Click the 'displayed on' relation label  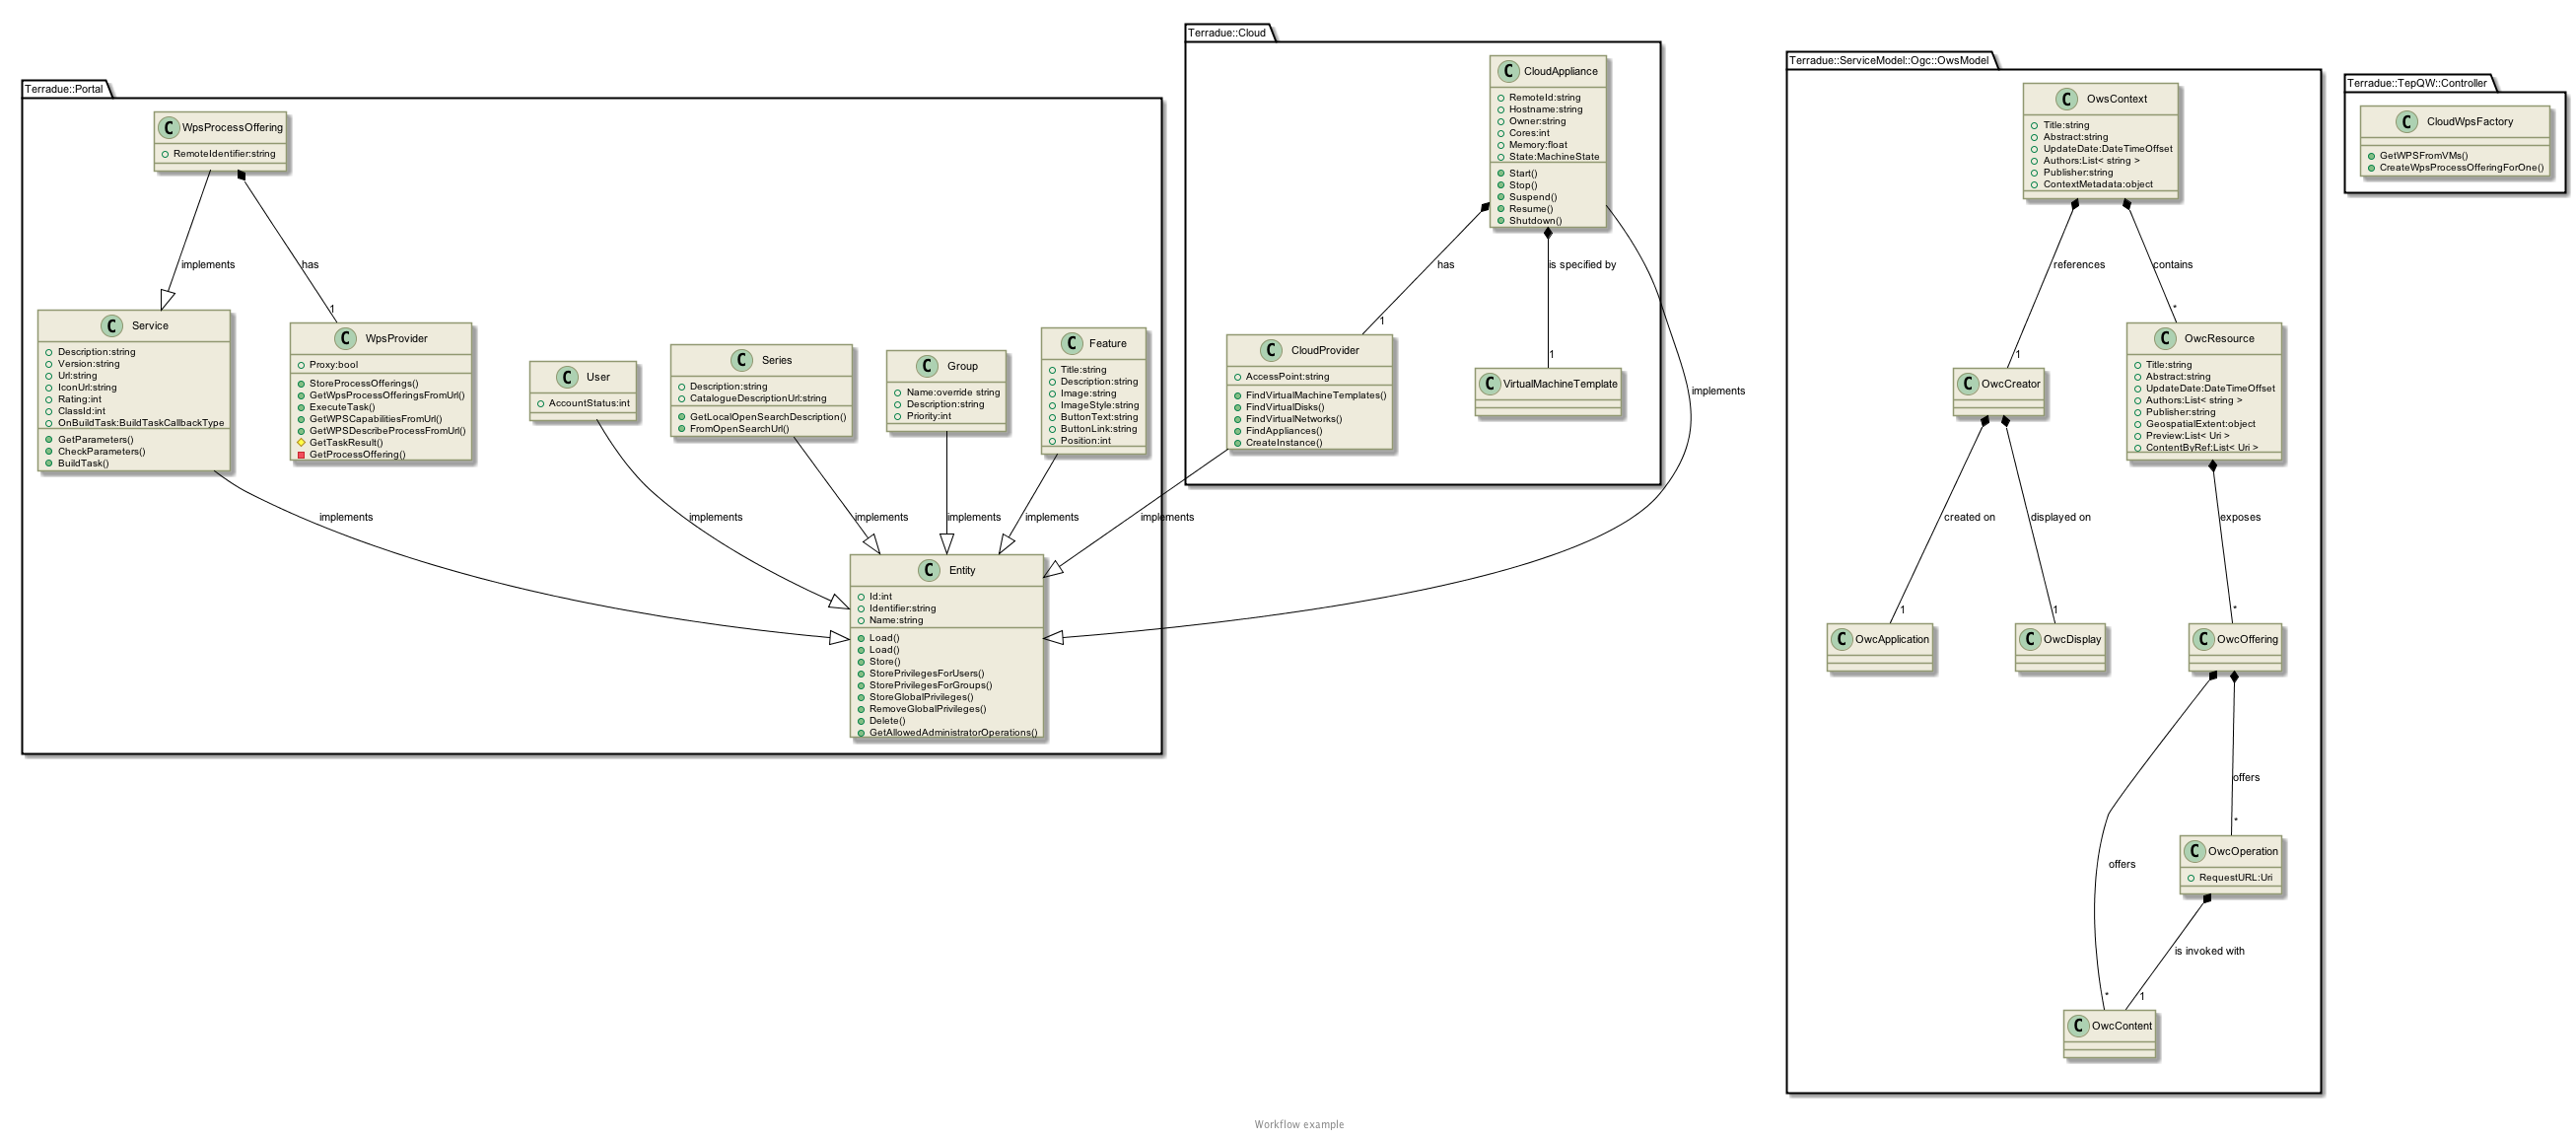click(2060, 518)
